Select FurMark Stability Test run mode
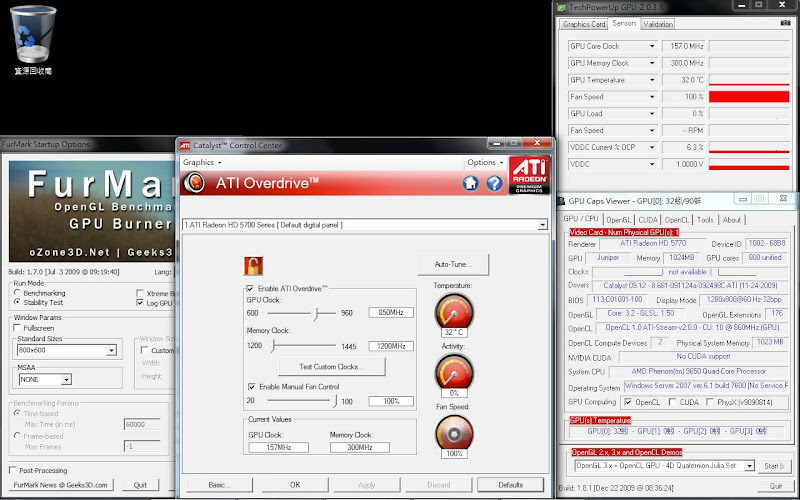 pos(17,302)
